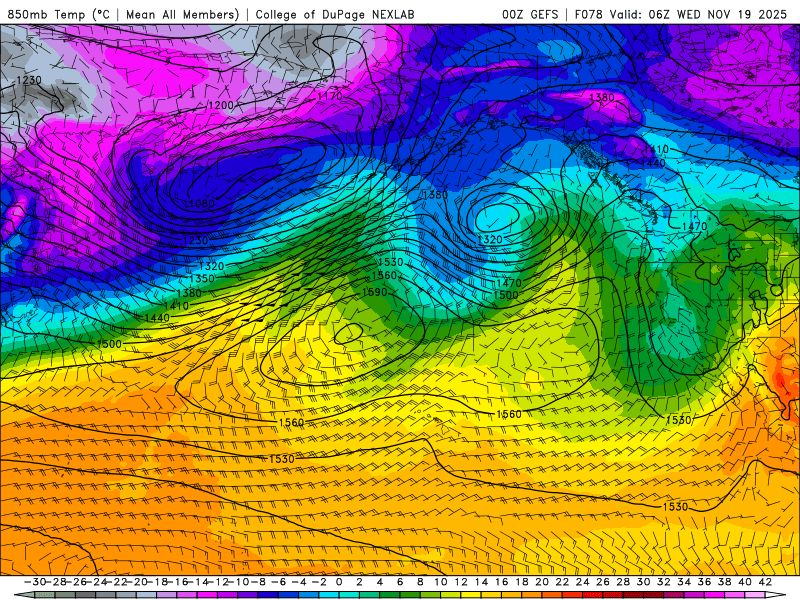Viewport: 800px width, 600px height.
Task: Click the -28 color bar label
Action: tap(57, 582)
